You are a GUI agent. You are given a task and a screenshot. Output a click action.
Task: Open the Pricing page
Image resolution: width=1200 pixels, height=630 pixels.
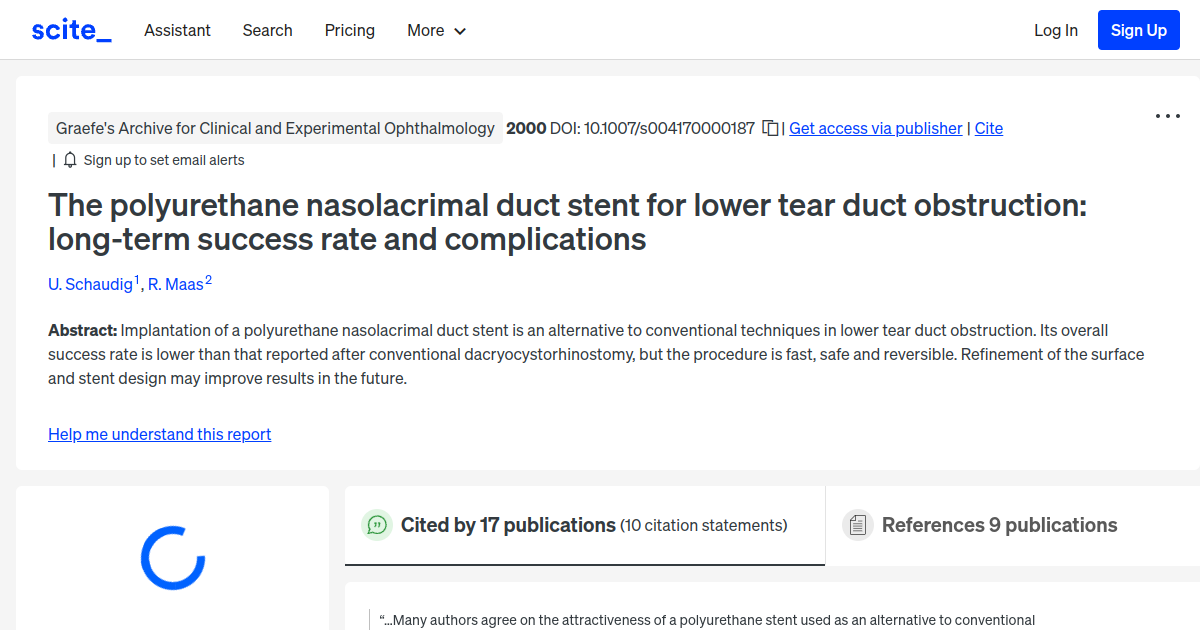click(349, 31)
